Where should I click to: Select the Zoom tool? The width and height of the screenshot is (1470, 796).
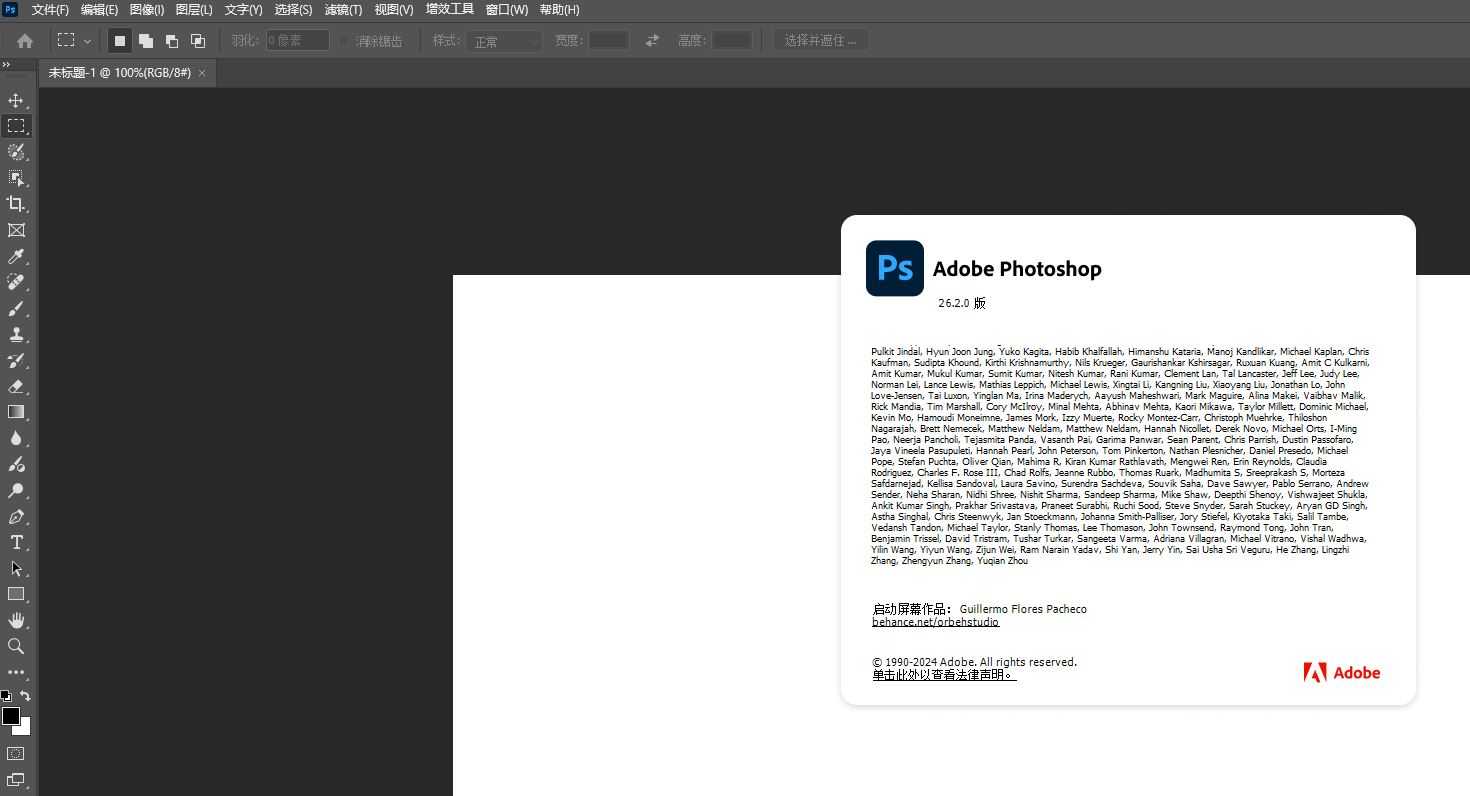point(16,646)
